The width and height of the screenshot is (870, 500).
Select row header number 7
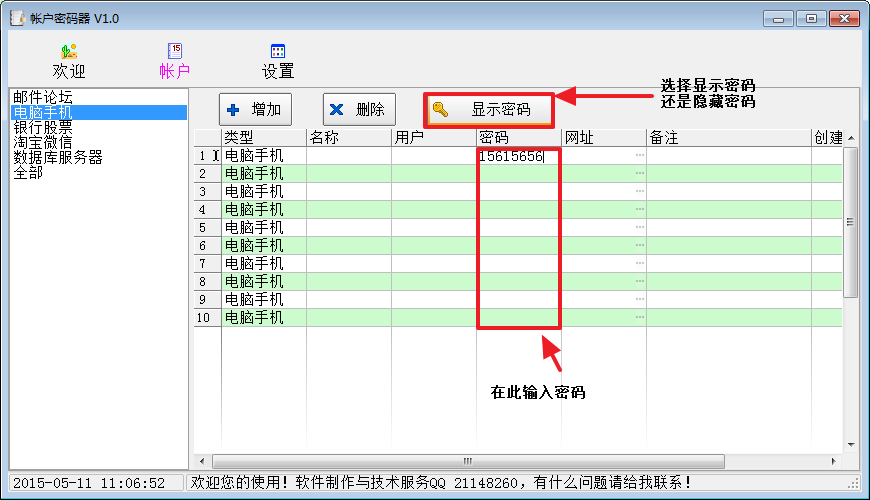click(x=208, y=264)
